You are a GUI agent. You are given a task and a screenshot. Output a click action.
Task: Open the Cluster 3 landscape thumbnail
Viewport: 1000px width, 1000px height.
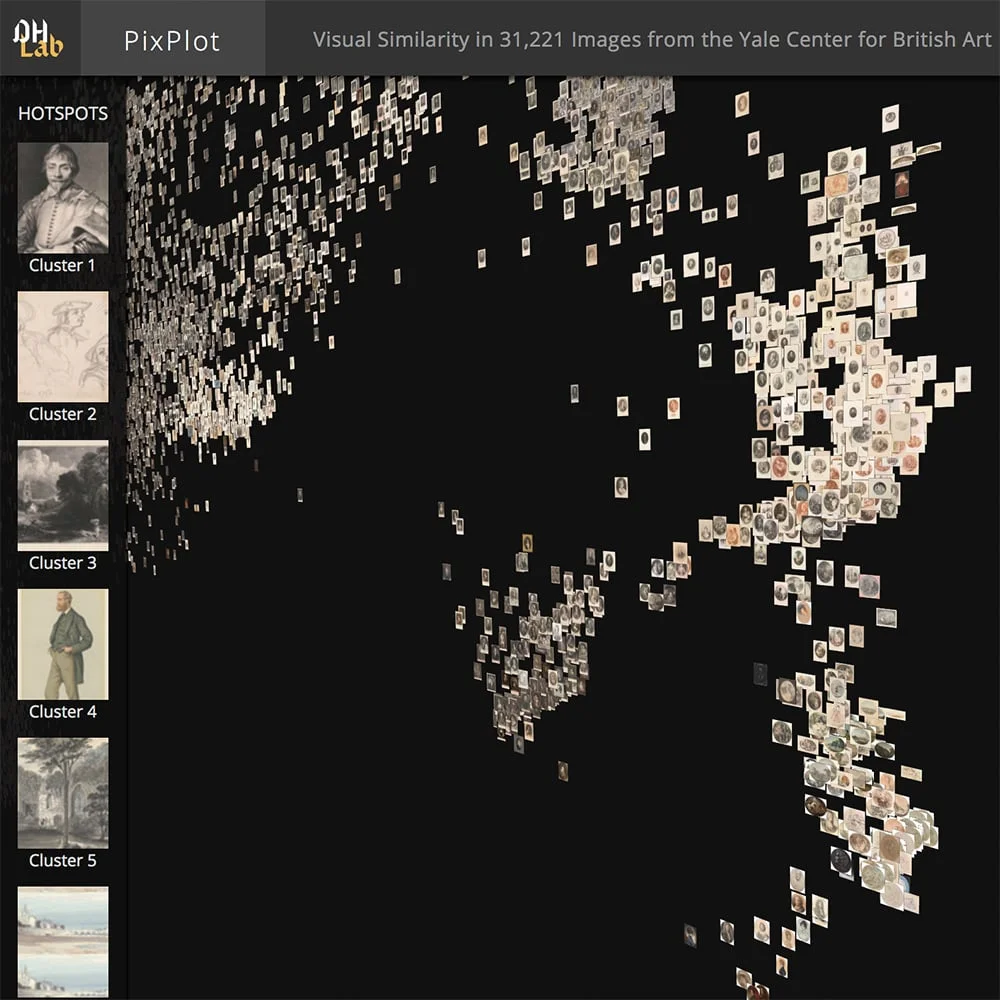[63, 496]
